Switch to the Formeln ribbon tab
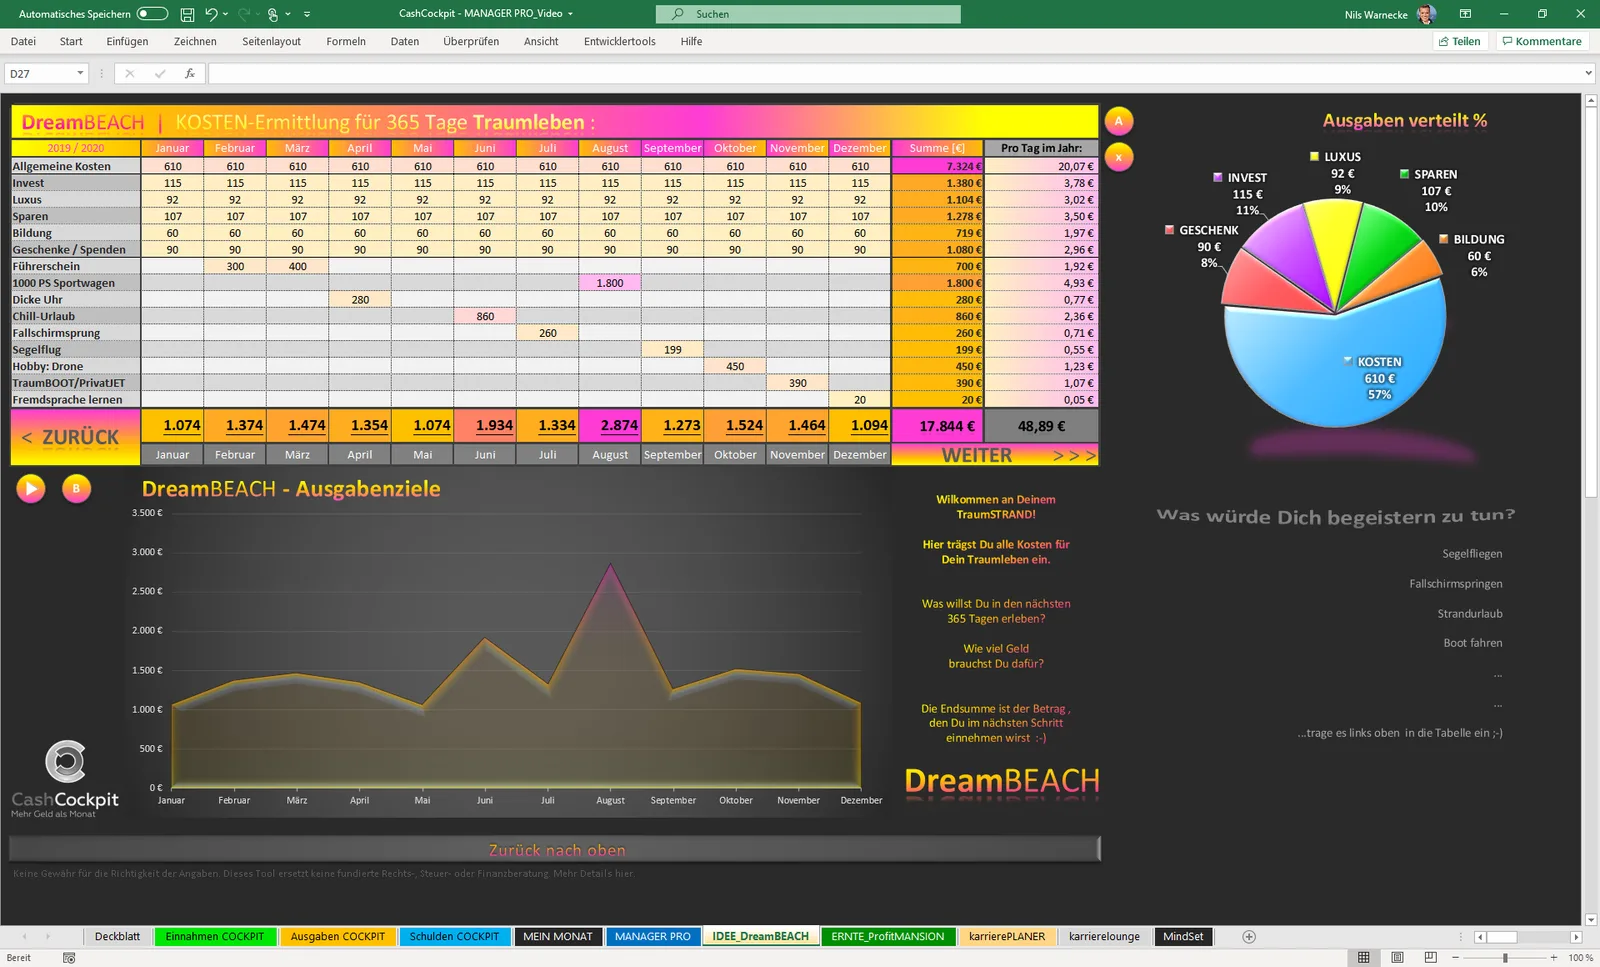The image size is (1600, 967). click(x=346, y=41)
